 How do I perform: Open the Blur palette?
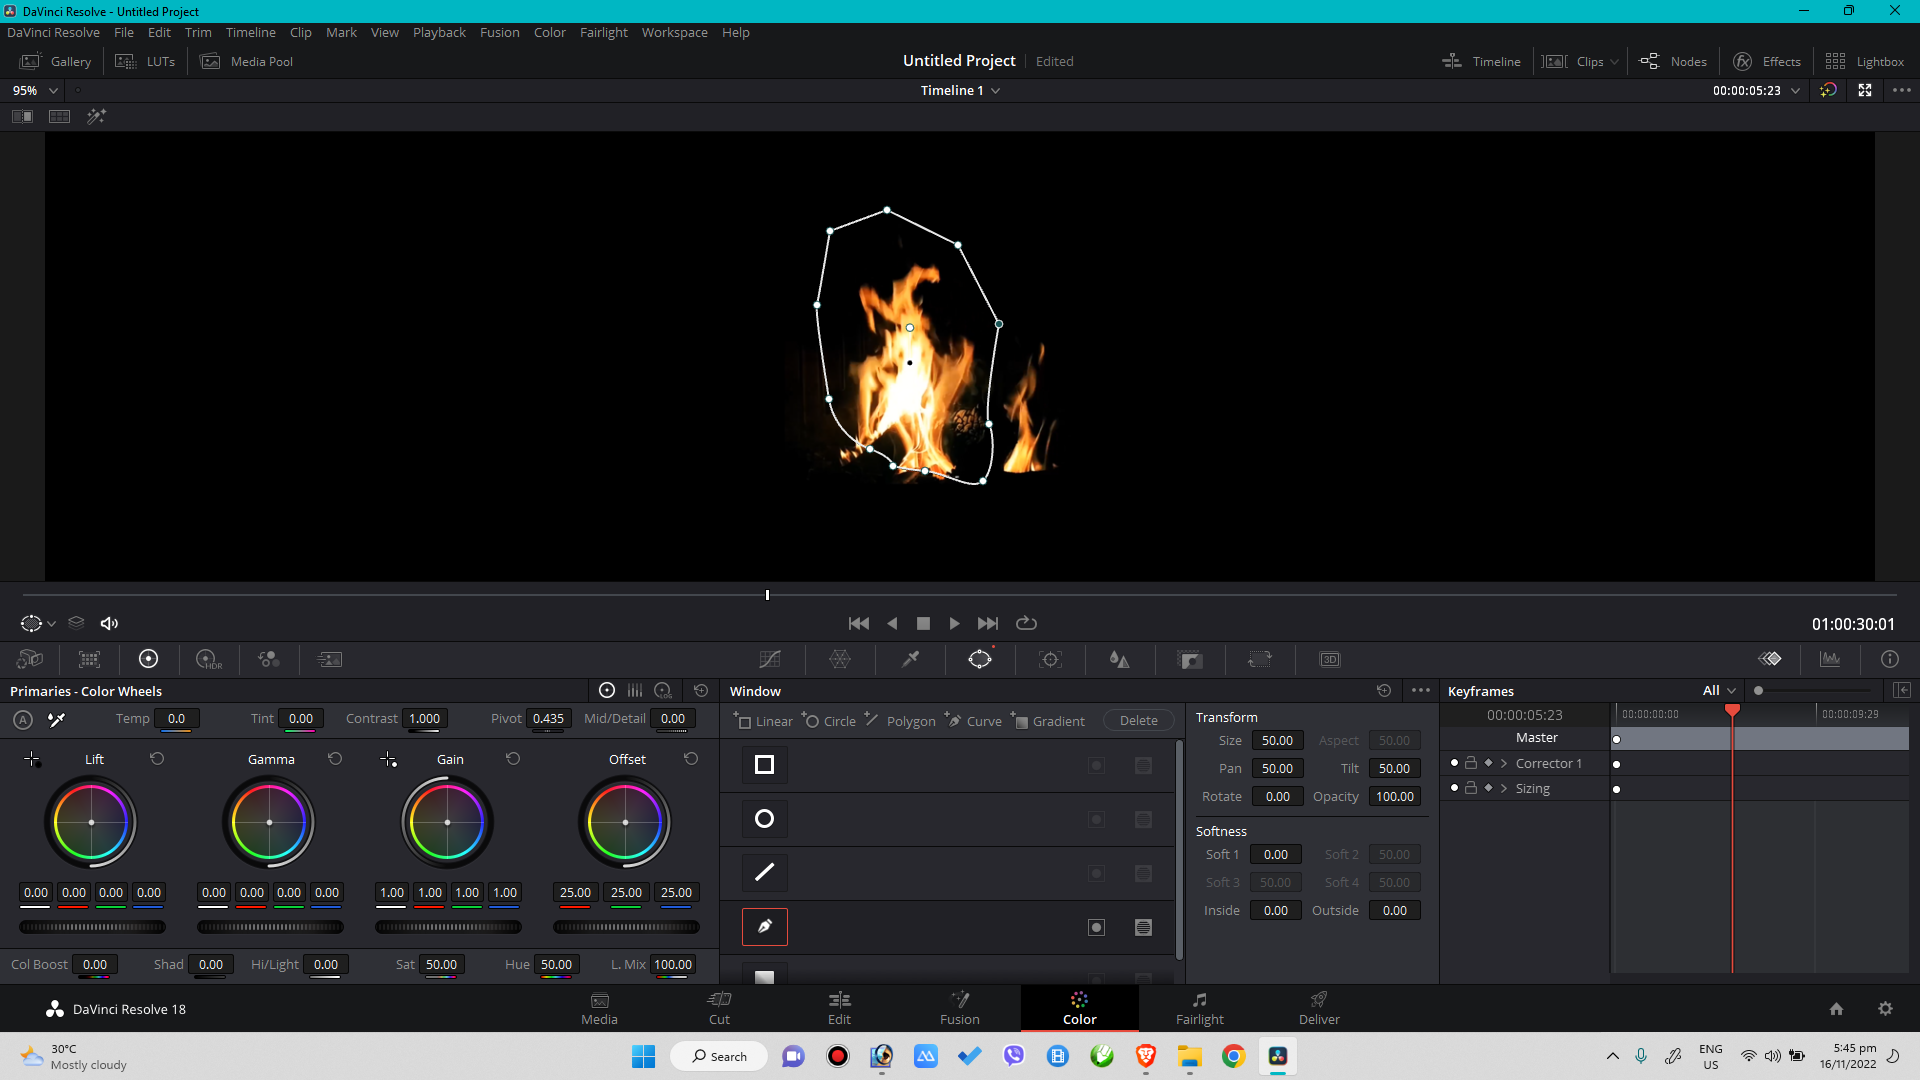(1119, 659)
